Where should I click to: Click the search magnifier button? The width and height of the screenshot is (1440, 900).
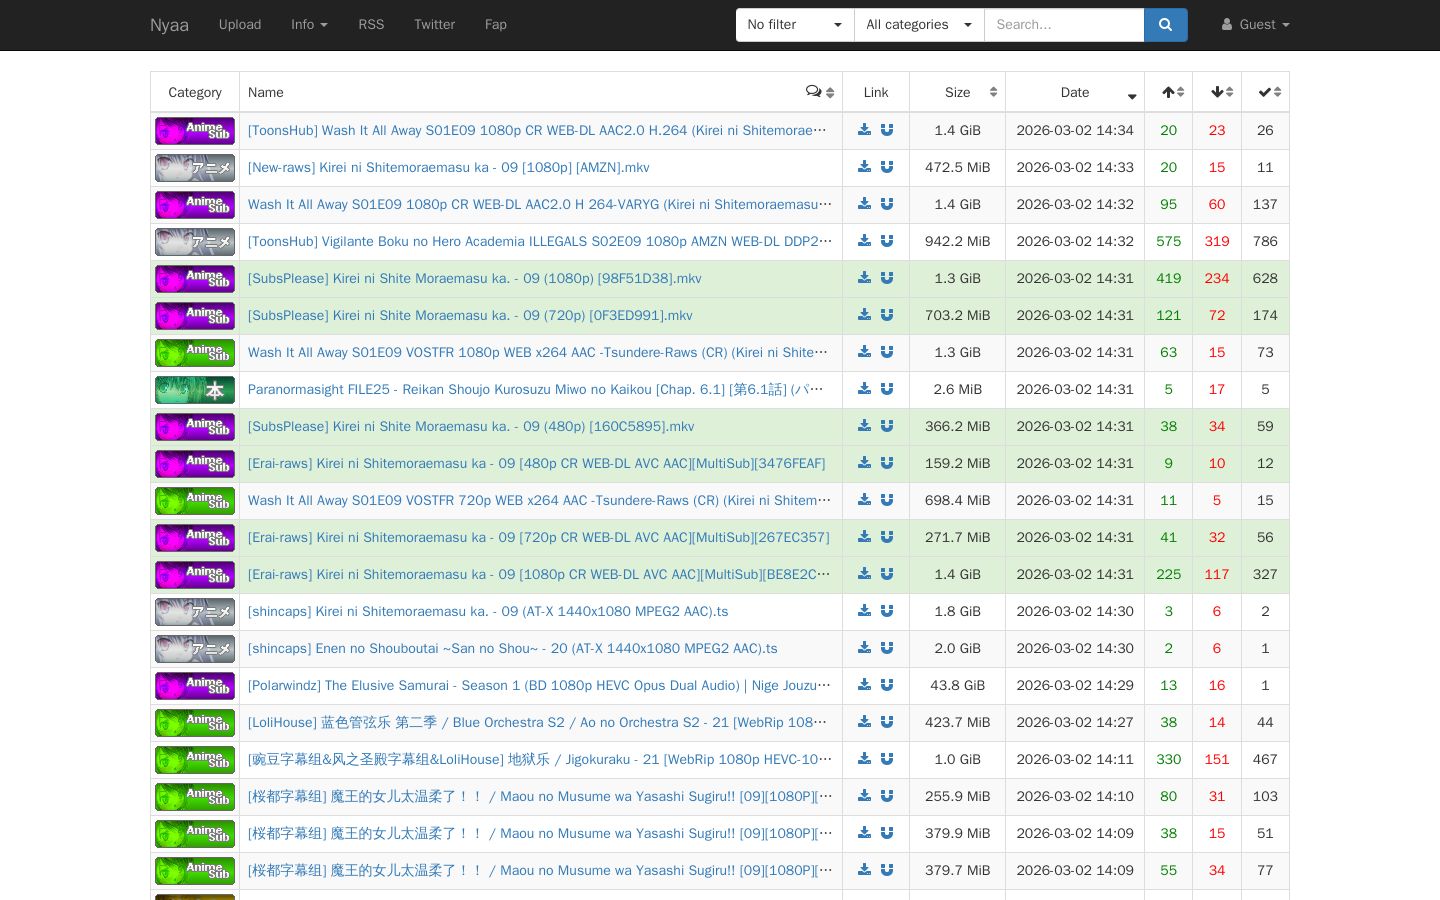point(1166,25)
